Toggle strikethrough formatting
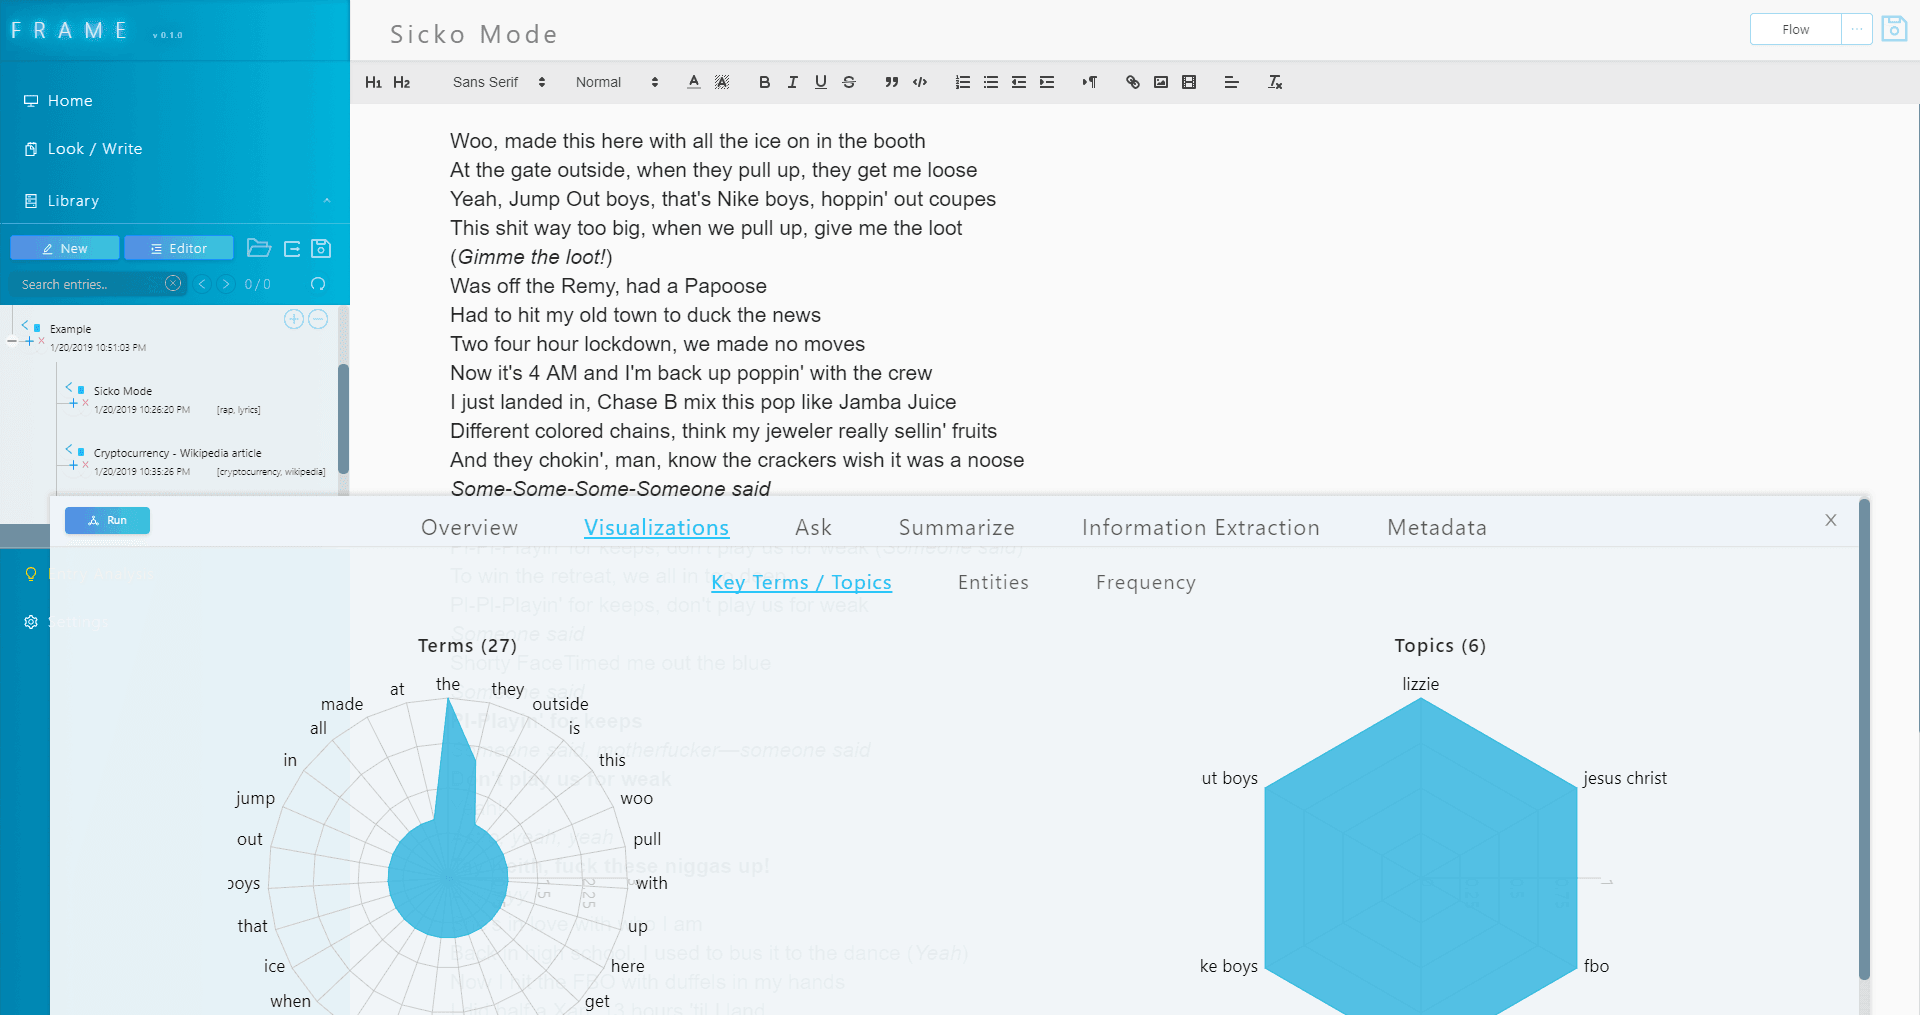 point(849,82)
